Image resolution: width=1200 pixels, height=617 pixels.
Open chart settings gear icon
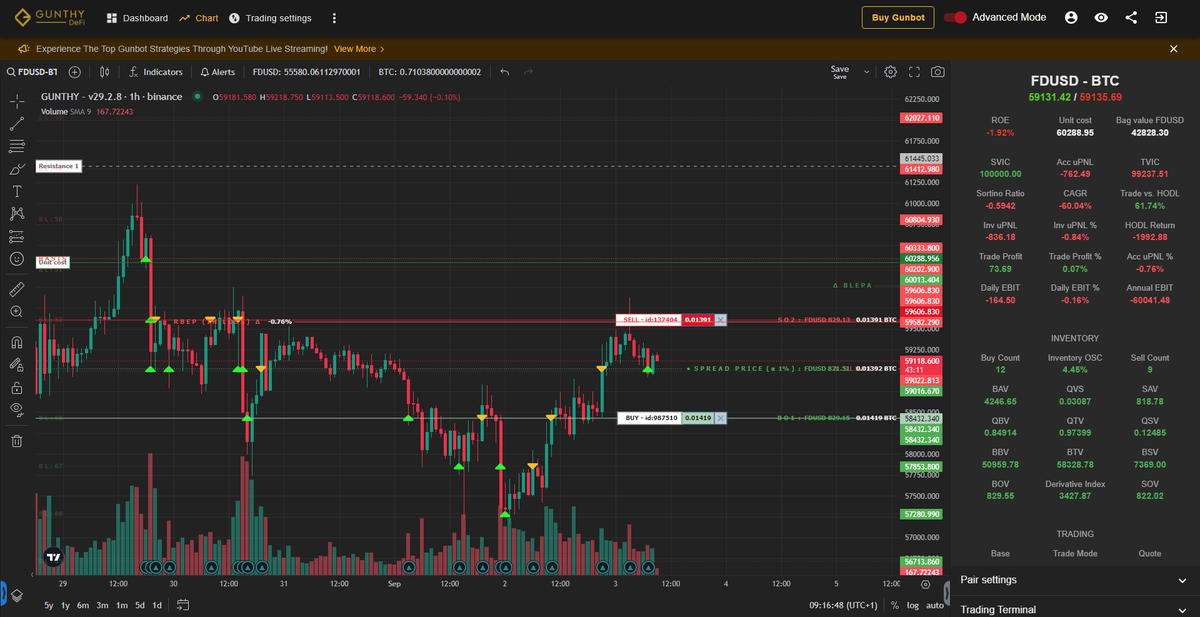tap(890, 72)
